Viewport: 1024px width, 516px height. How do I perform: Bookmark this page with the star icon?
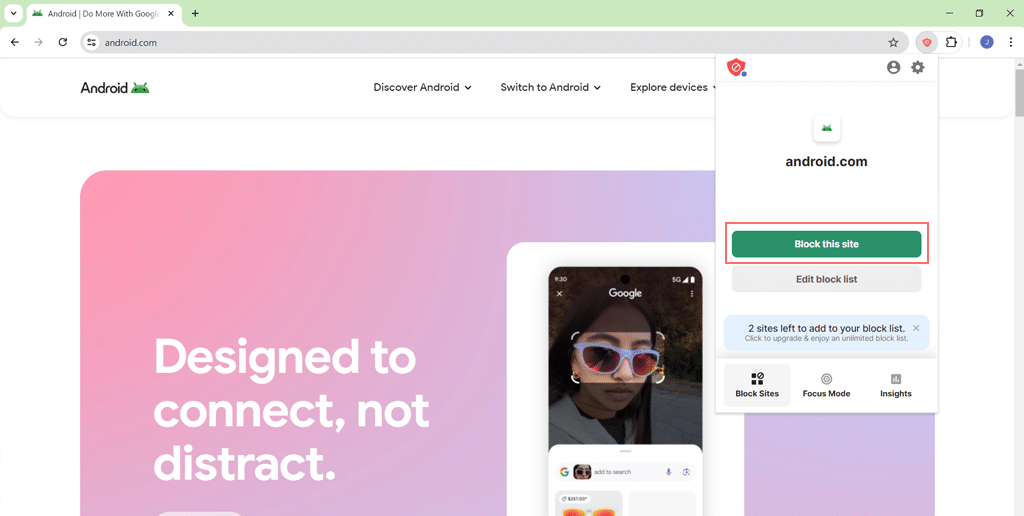893,42
